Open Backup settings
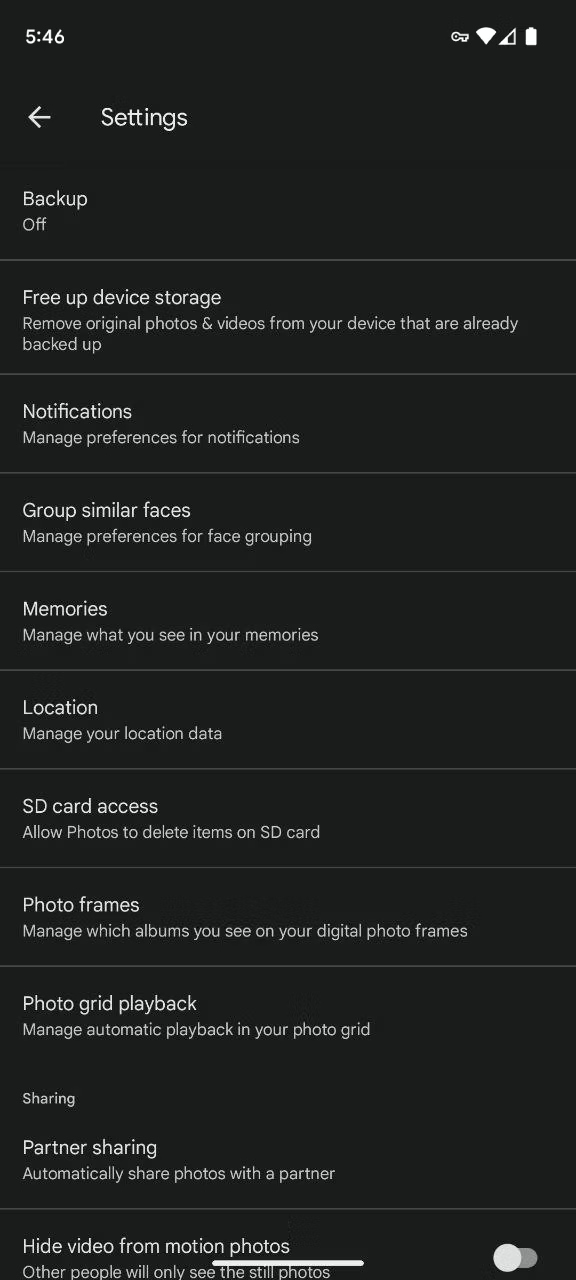 point(288,210)
